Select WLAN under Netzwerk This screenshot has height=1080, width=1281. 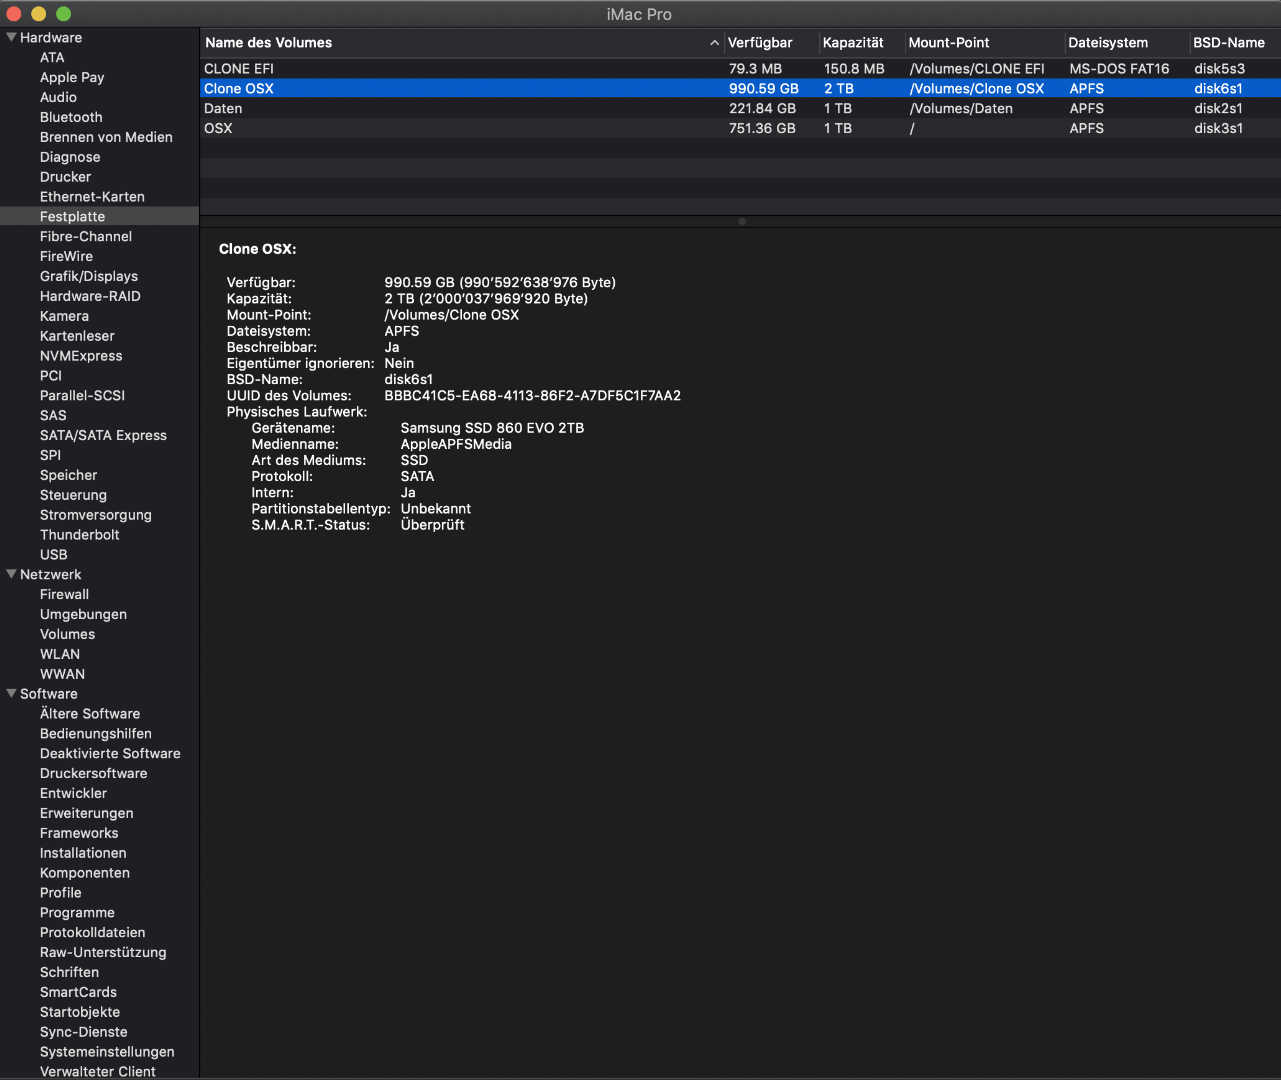coord(60,654)
